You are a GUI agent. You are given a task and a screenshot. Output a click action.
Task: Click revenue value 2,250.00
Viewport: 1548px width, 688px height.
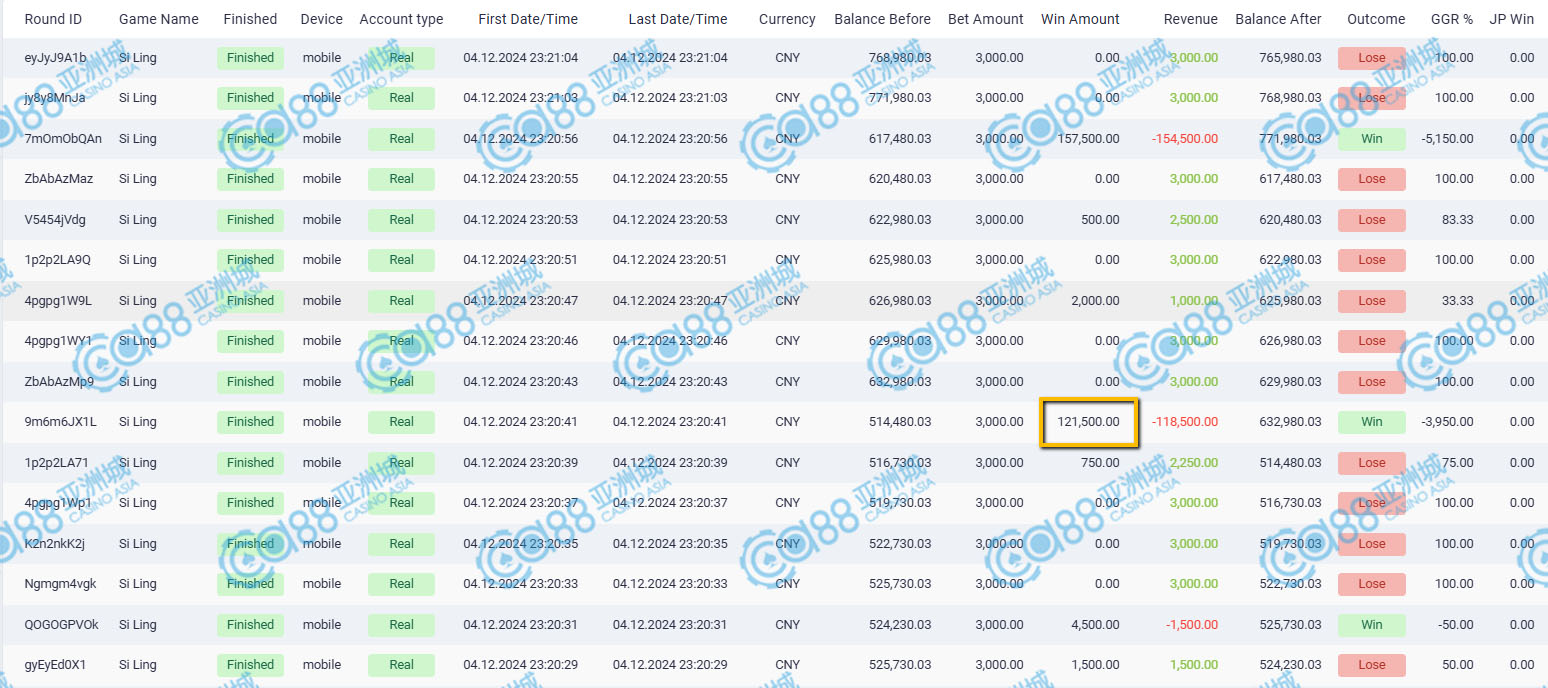pyautogui.click(x=1194, y=463)
